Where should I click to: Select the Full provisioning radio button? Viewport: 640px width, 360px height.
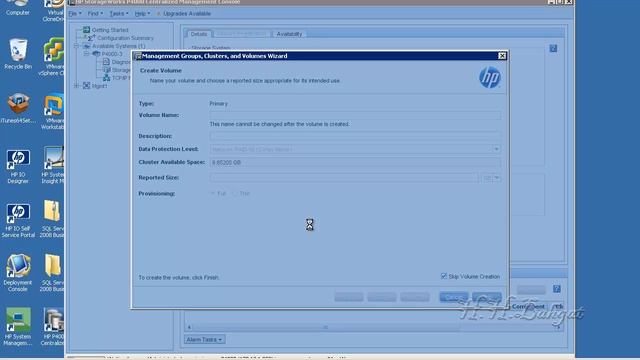[213, 193]
